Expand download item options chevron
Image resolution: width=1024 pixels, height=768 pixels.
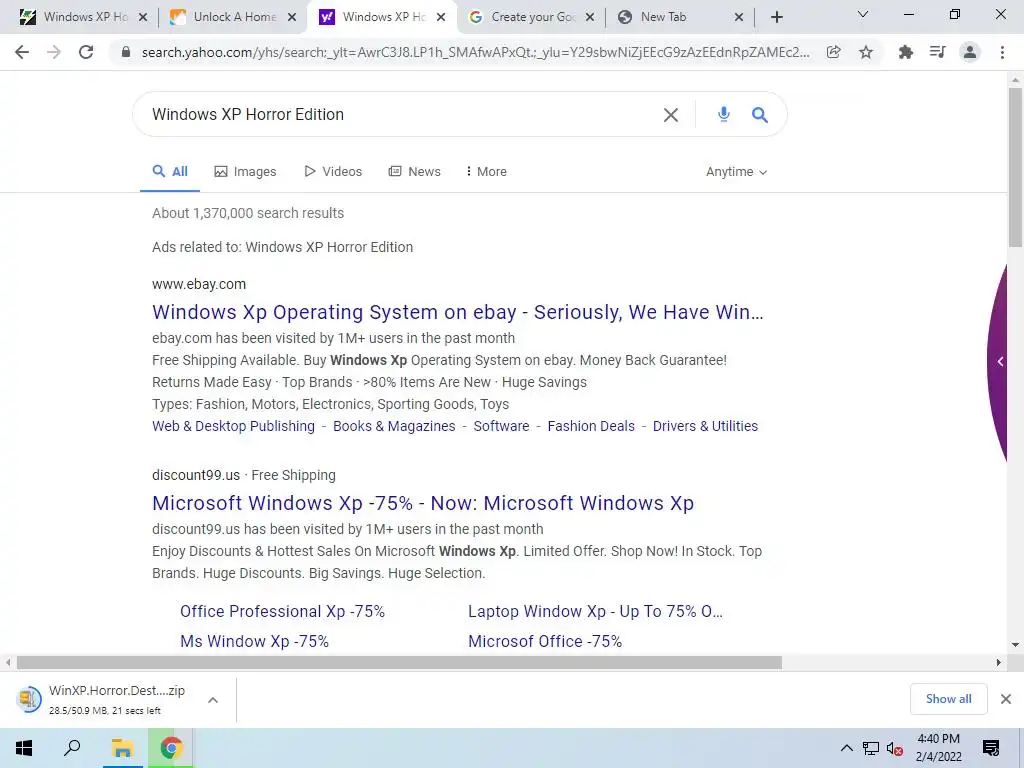pyautogui.click(x=213, y=699)
